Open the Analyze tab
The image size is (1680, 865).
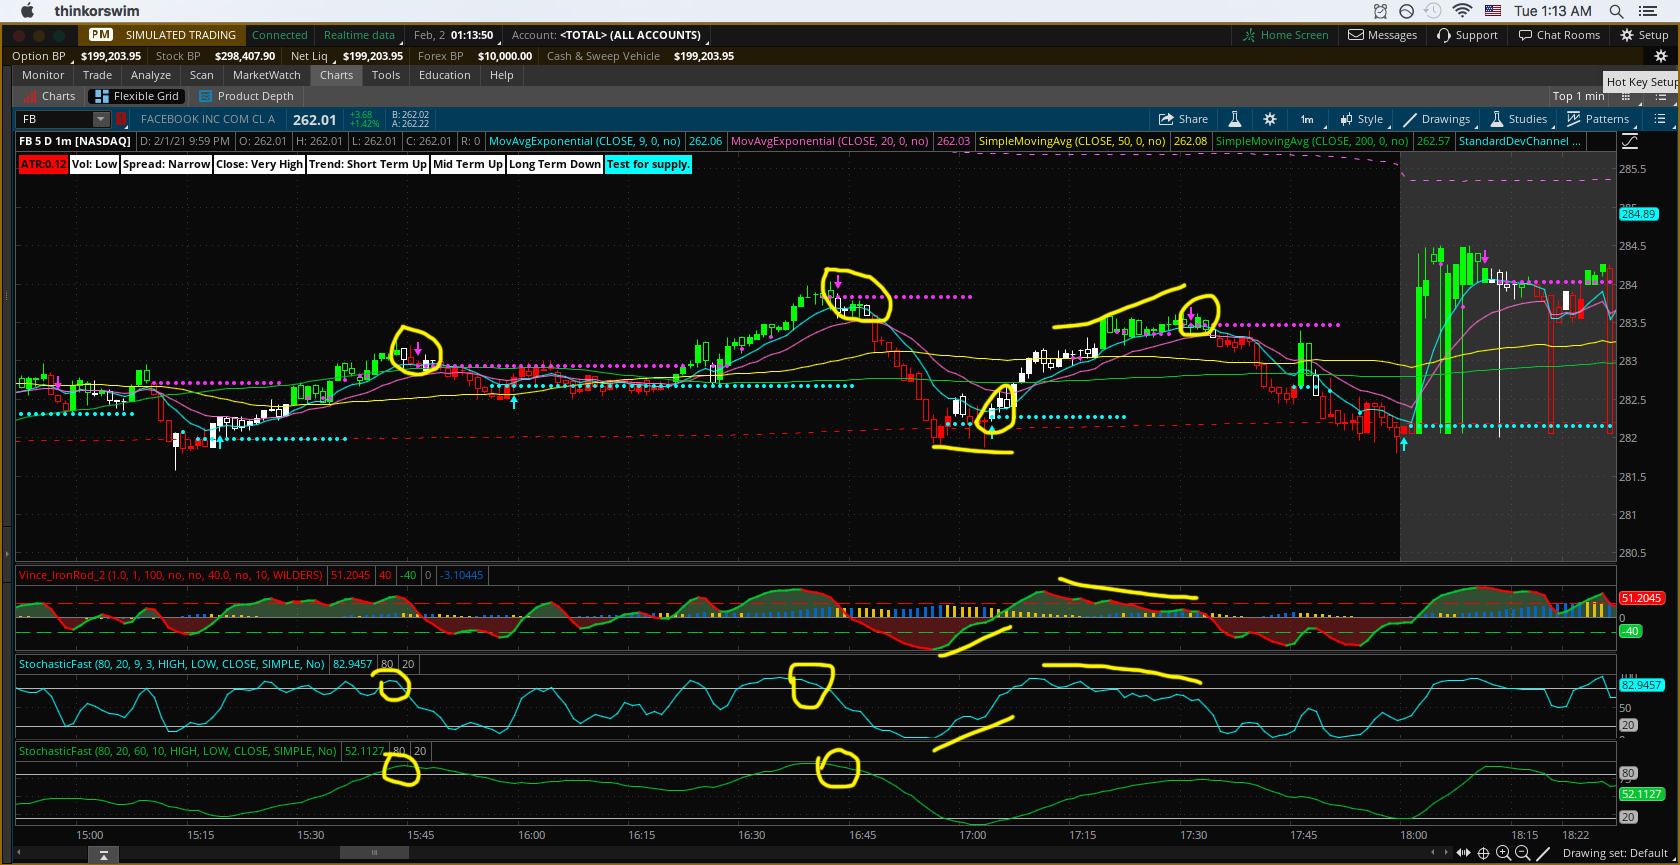click(x=150, y=75)
